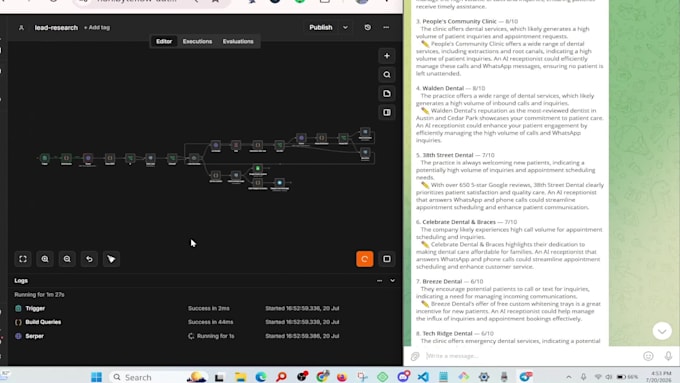Click the Telegram attach paperclip icon
Viewport: 680px width, 383px height.
(415, 356)
